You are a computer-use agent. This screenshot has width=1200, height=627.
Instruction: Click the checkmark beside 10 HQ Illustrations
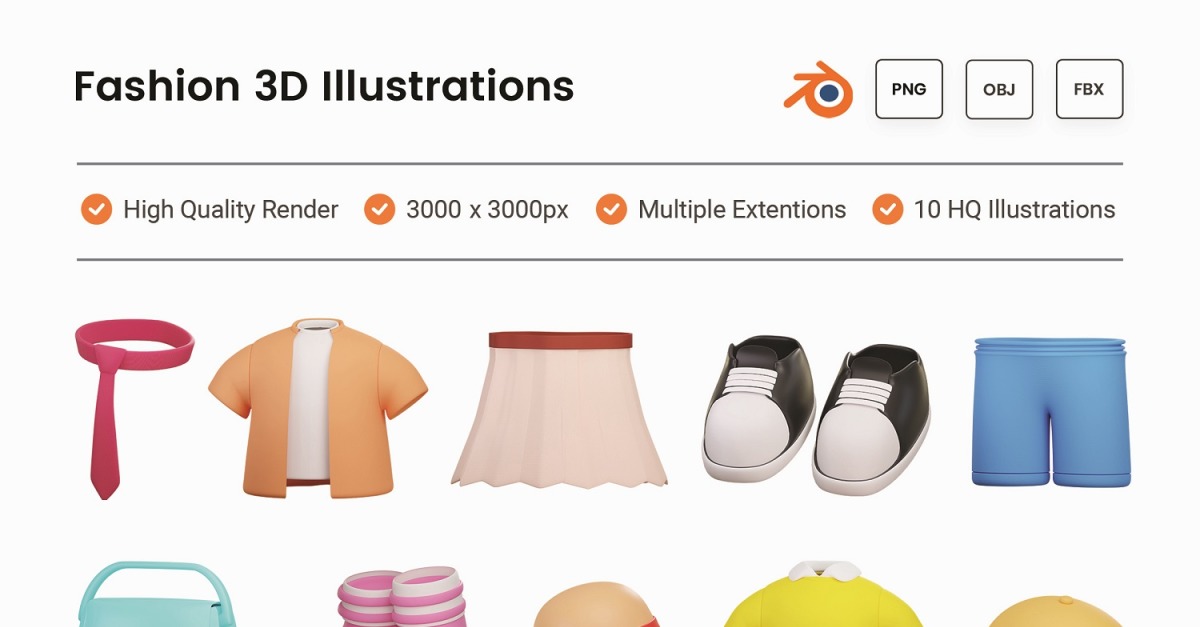(x=887, y=210)
